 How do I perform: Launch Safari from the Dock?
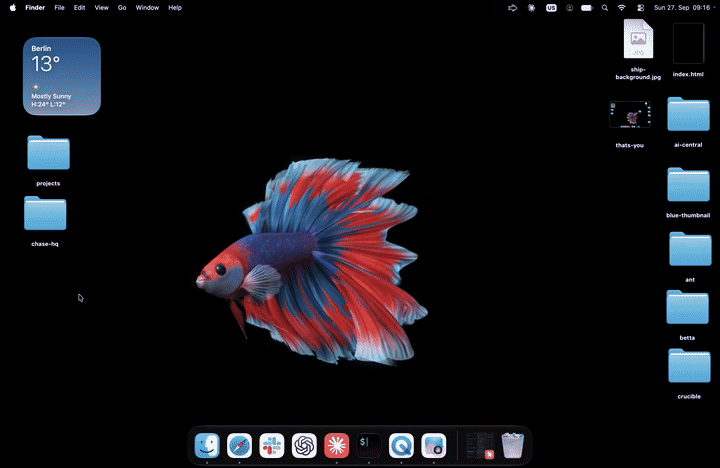point(239,445)
